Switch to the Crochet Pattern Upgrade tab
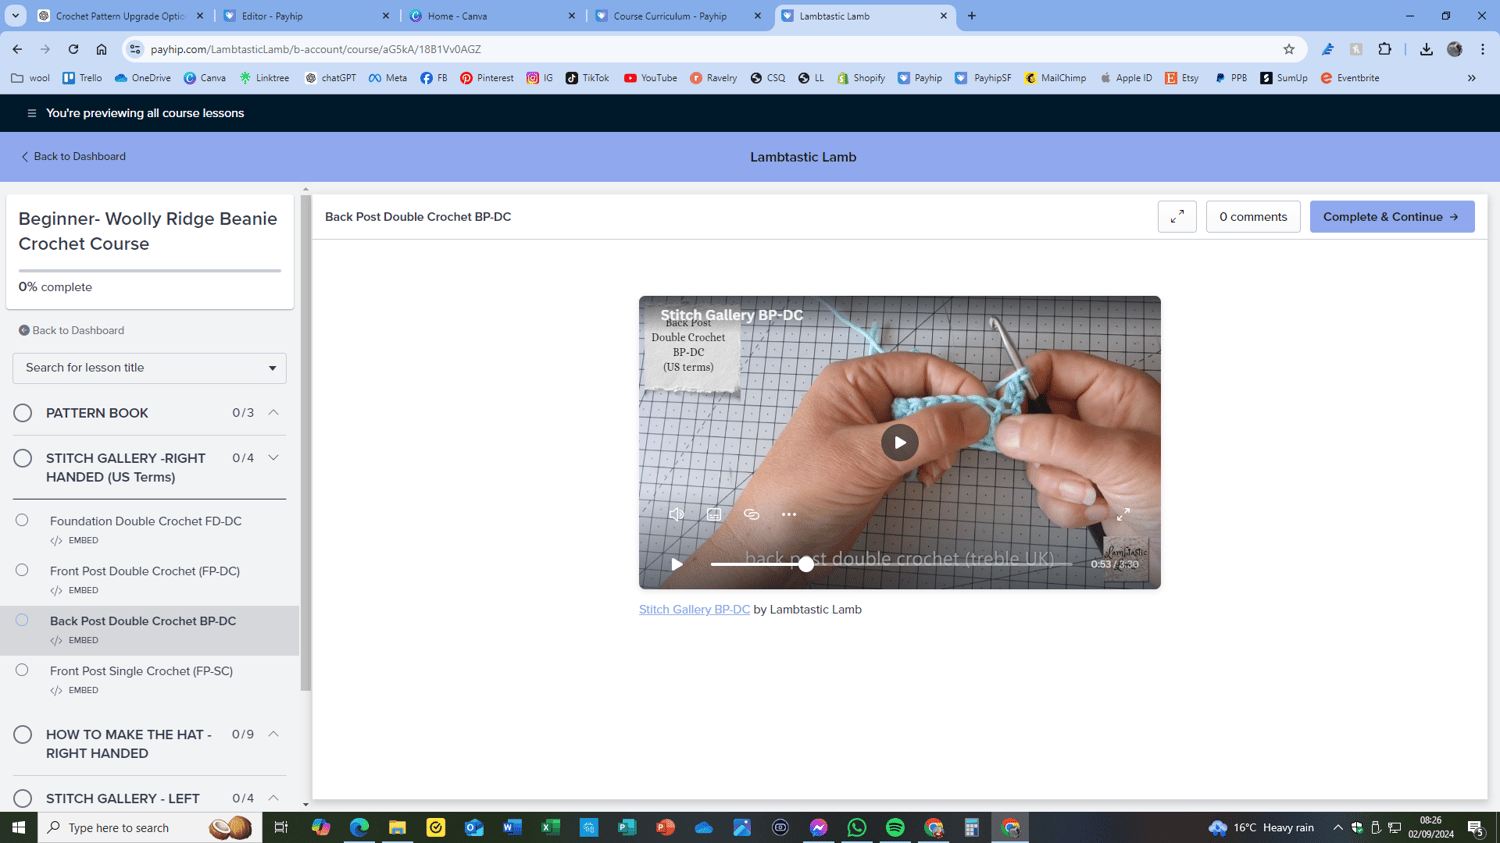The image size is (1500, 843). click(x=121, y=16)
